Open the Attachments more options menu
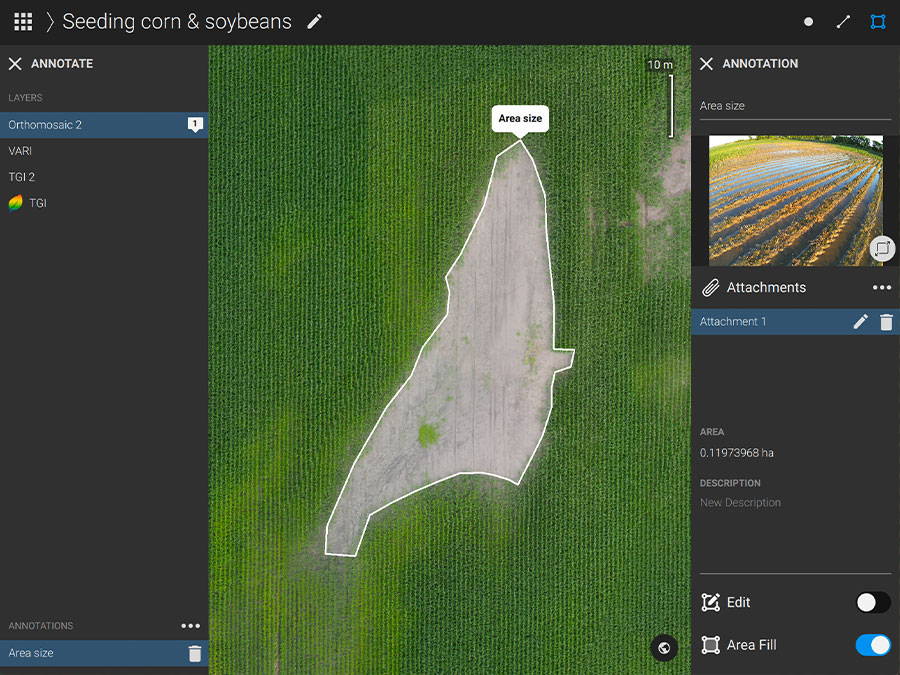The width and height of the screenshot is (900, 675). tap(882, 288)
